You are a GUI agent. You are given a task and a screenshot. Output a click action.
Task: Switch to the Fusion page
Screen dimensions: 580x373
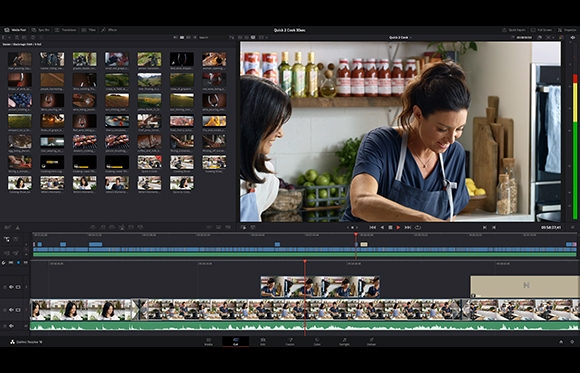[x=290, y=342]
